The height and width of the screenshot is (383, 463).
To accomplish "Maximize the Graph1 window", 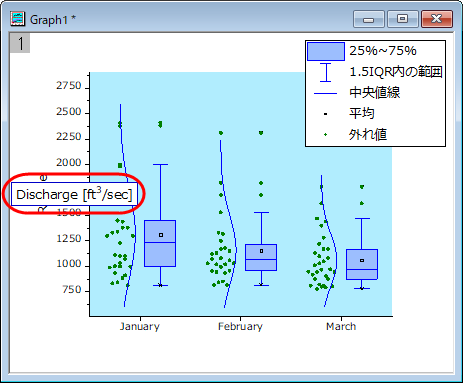I will [x=403, y=19].
